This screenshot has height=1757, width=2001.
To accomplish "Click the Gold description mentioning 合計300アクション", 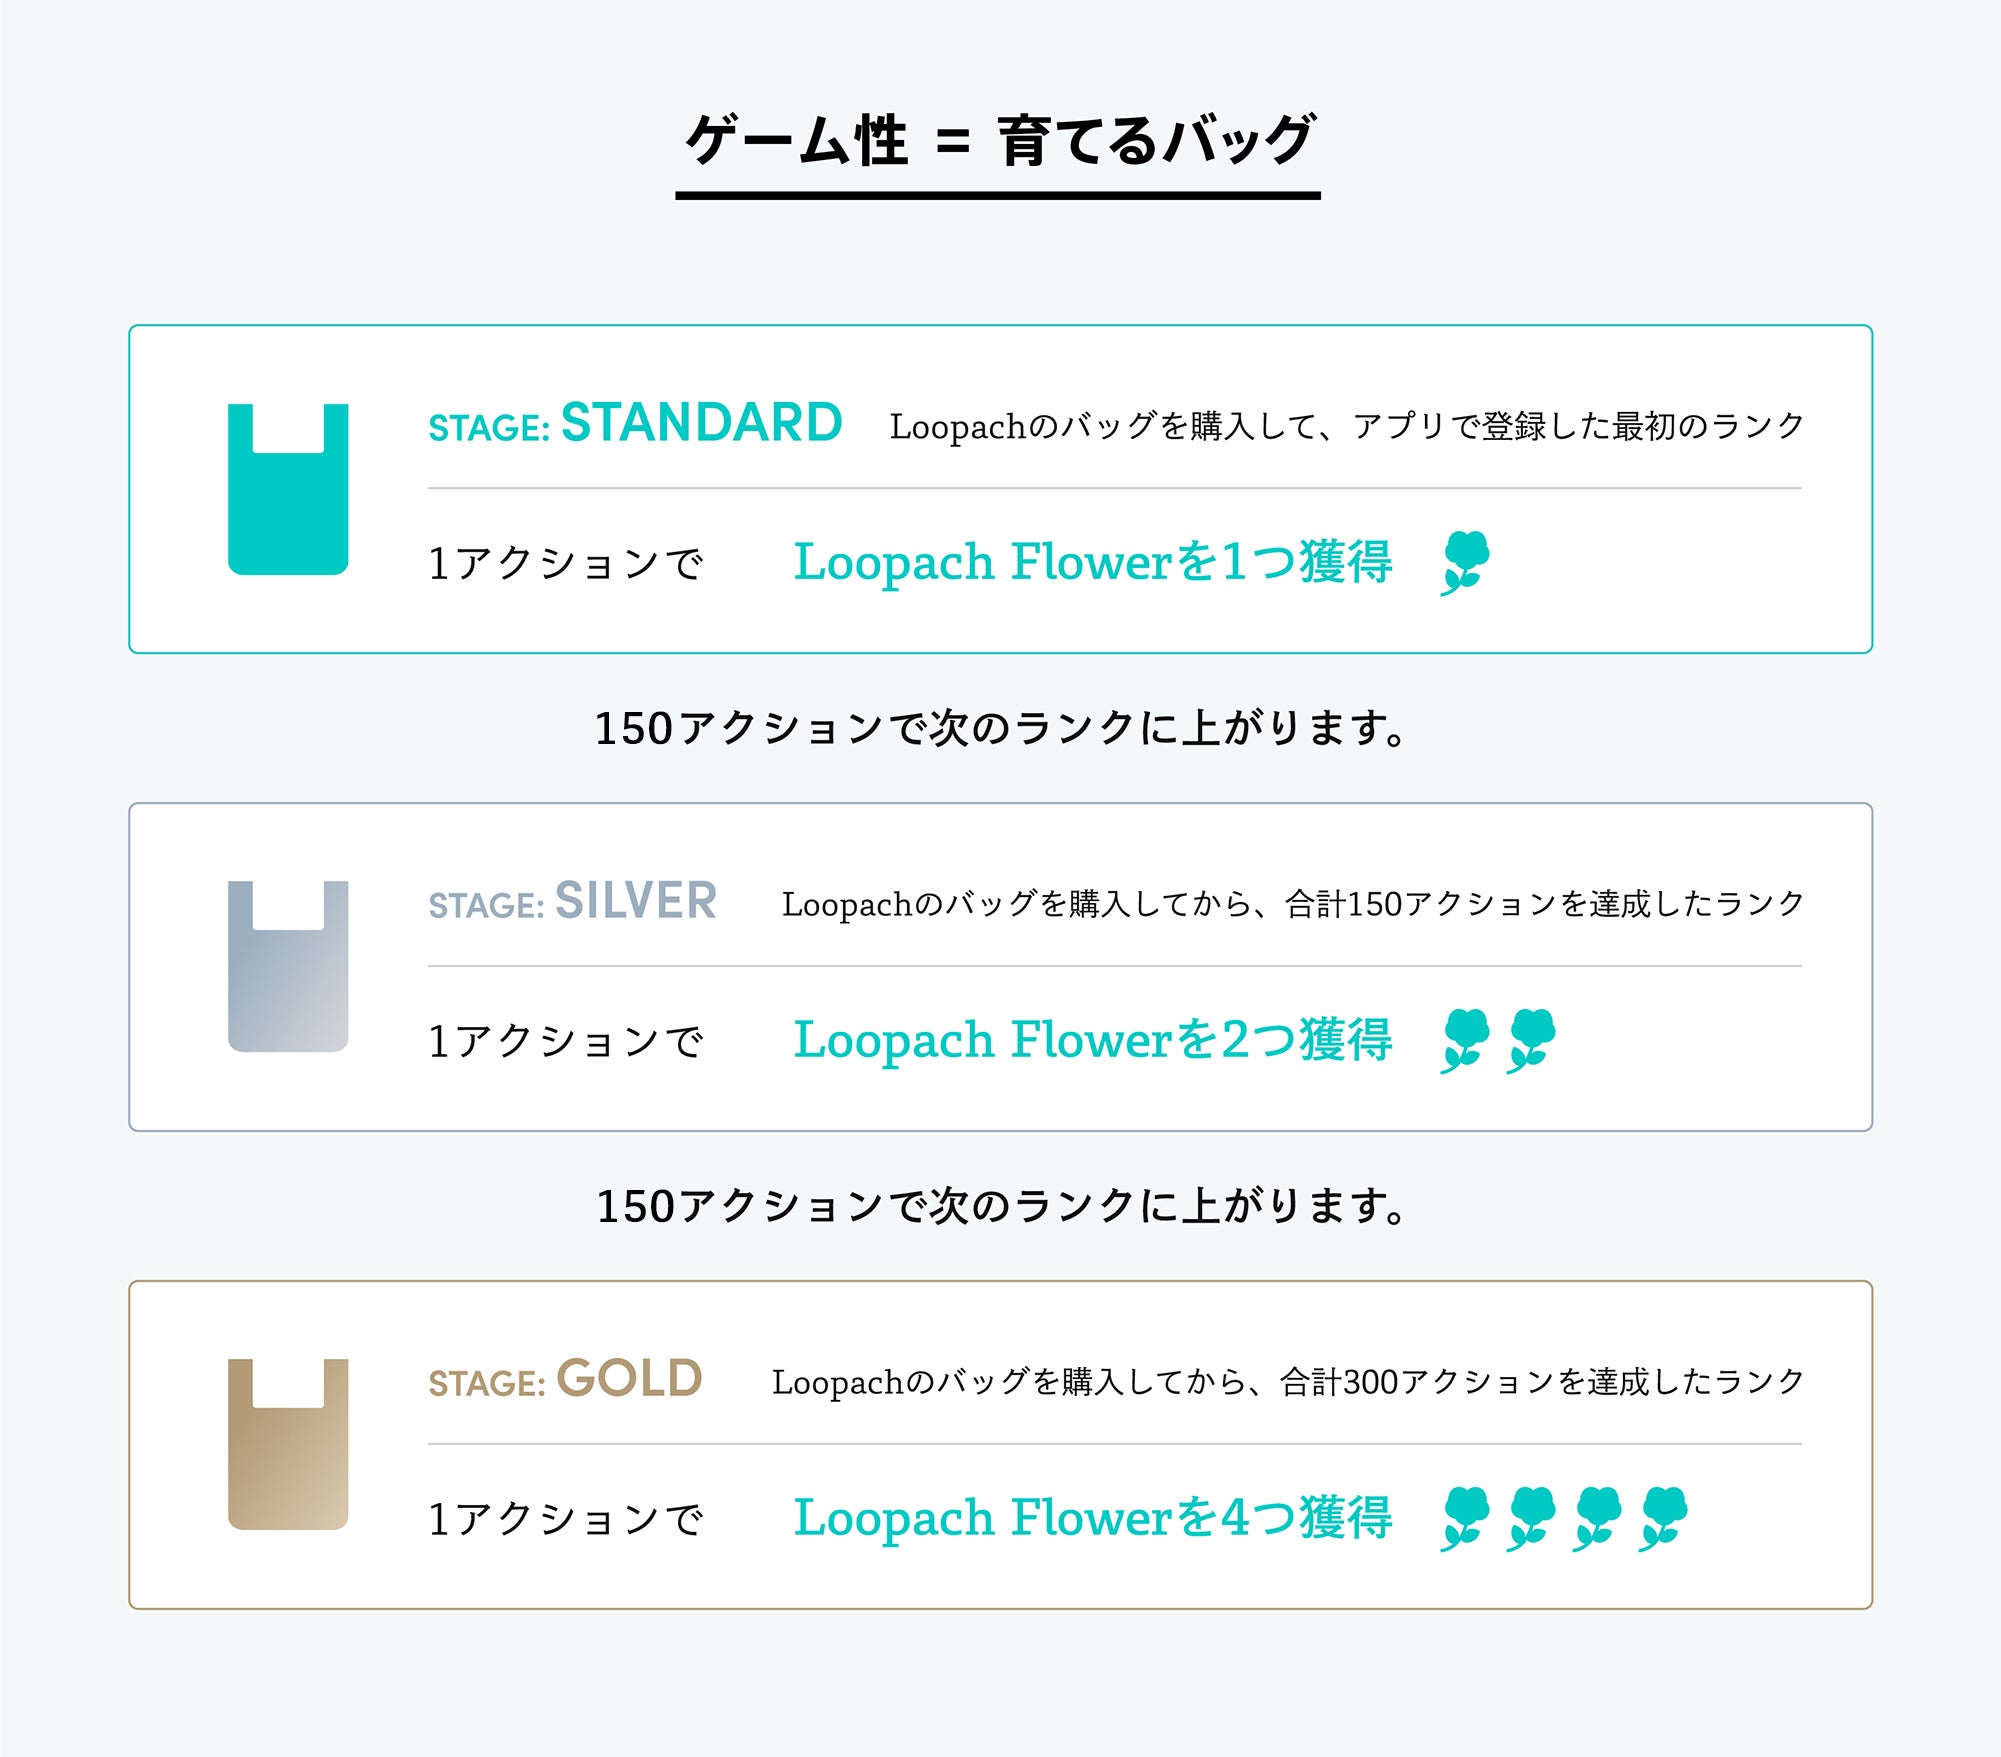I will click(1287, 1382).
